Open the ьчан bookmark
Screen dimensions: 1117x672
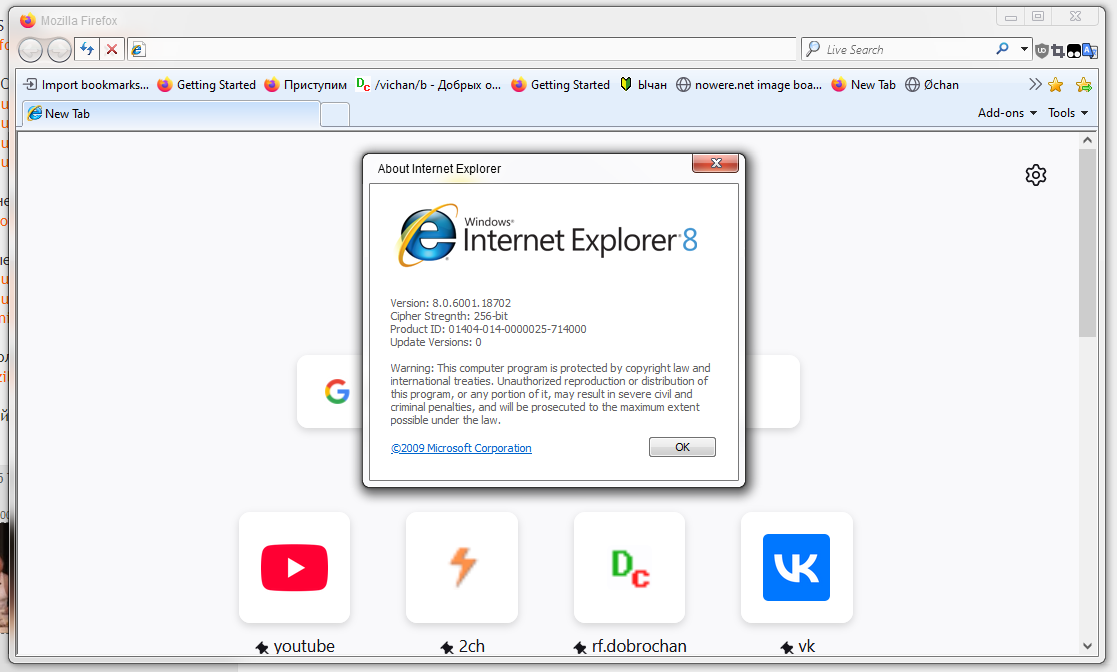click(x=643, y=85)
